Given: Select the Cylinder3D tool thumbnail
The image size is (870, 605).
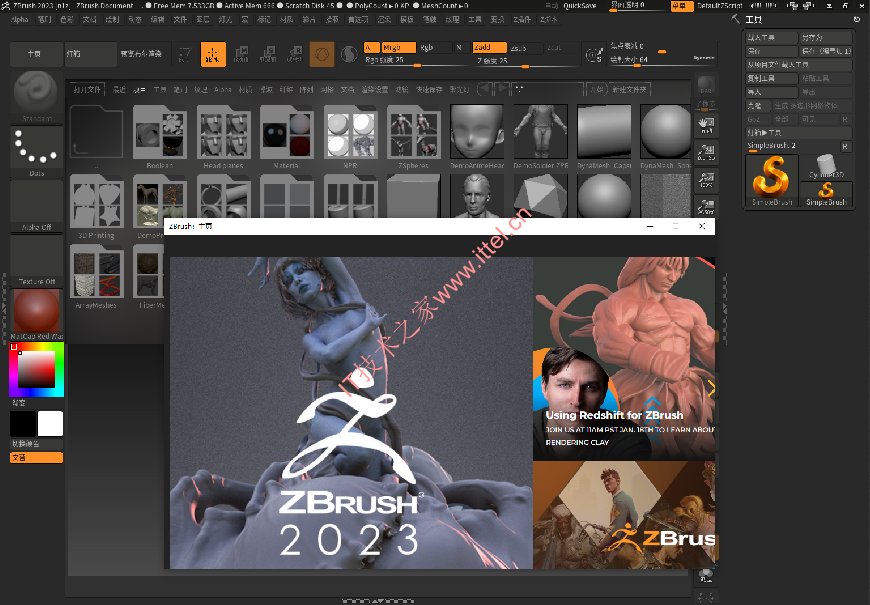Looking at the screenshot, I should [826, 167].
